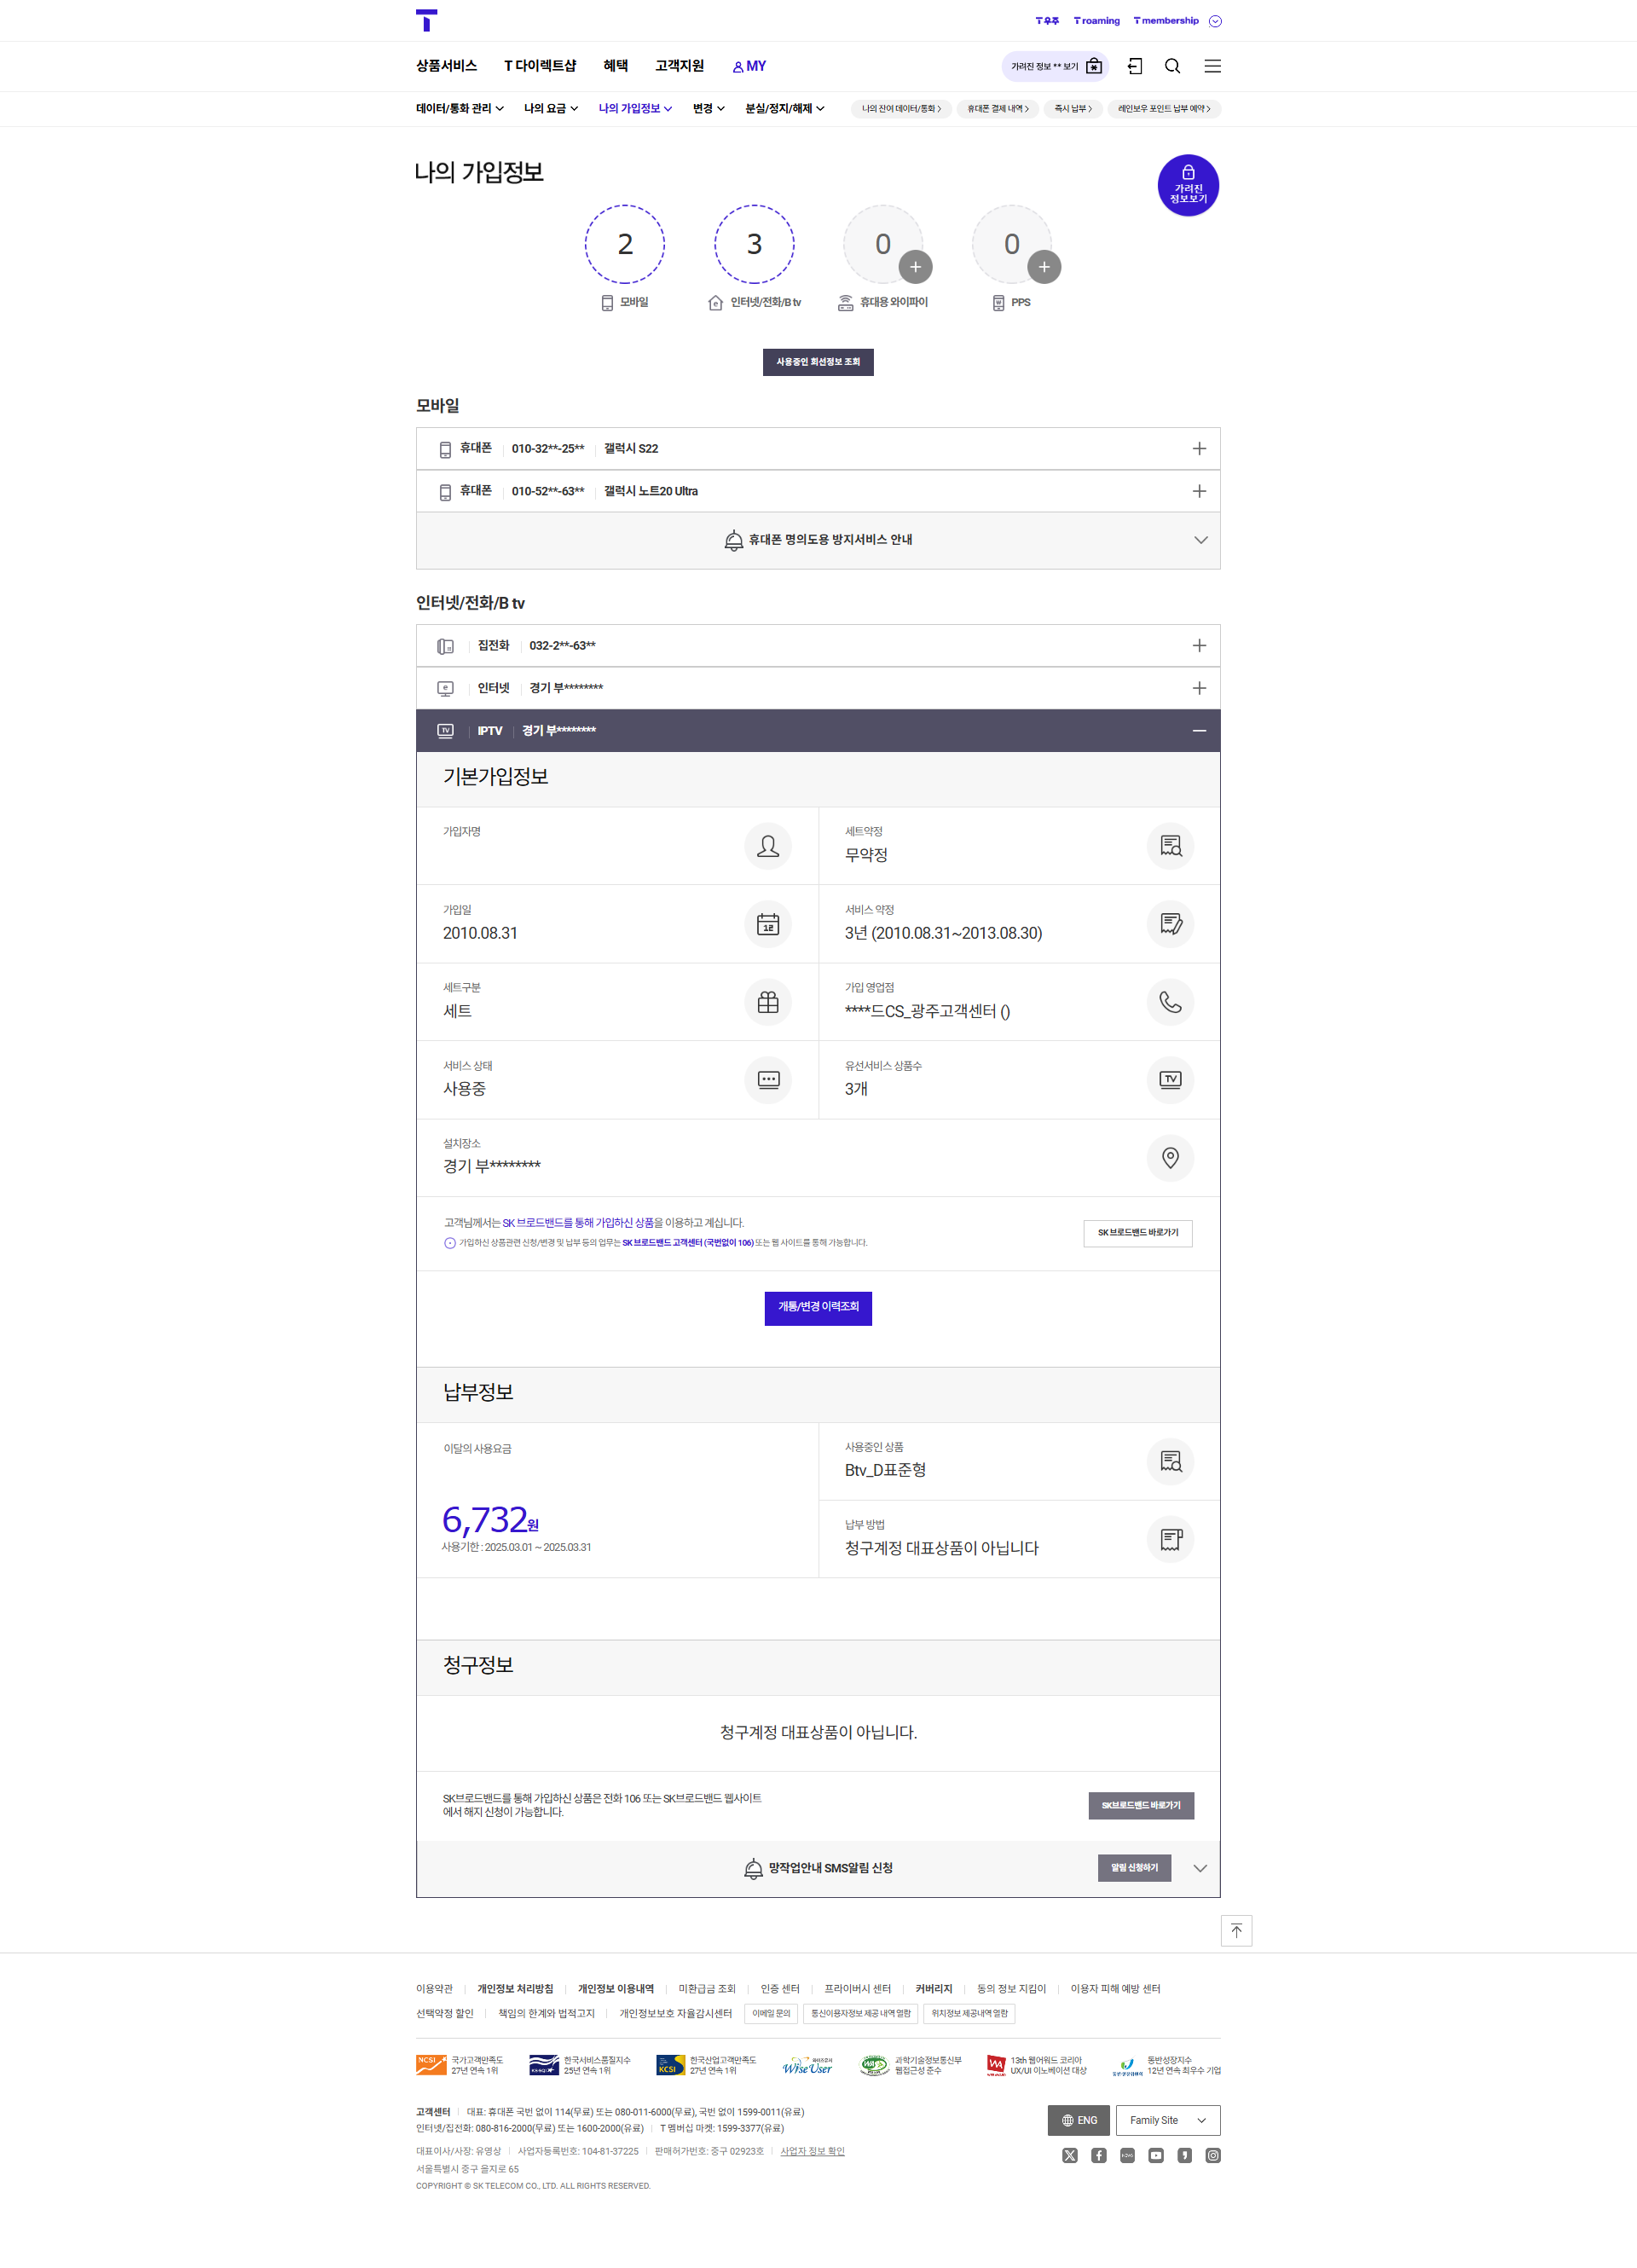
Task: Open the Facebook icon in footer
Action: click(x=1098, y=2155)
